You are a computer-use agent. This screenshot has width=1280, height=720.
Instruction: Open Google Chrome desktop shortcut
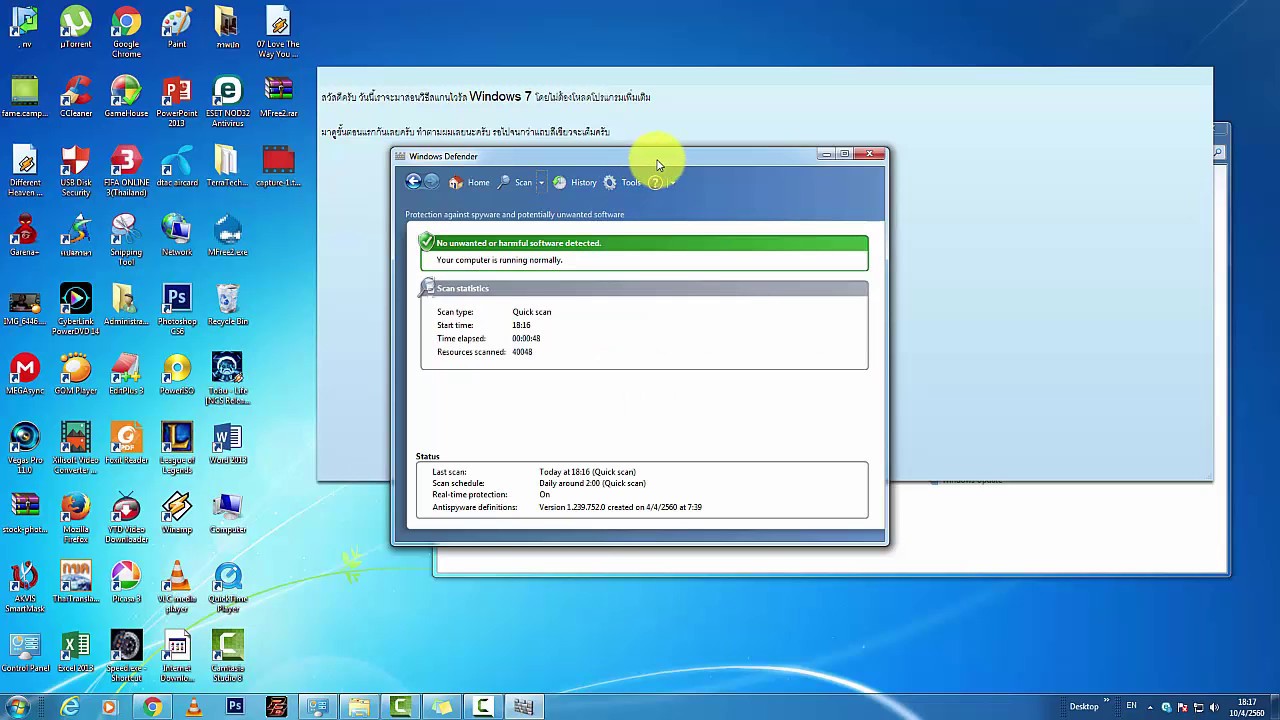[x=126, y=32]
